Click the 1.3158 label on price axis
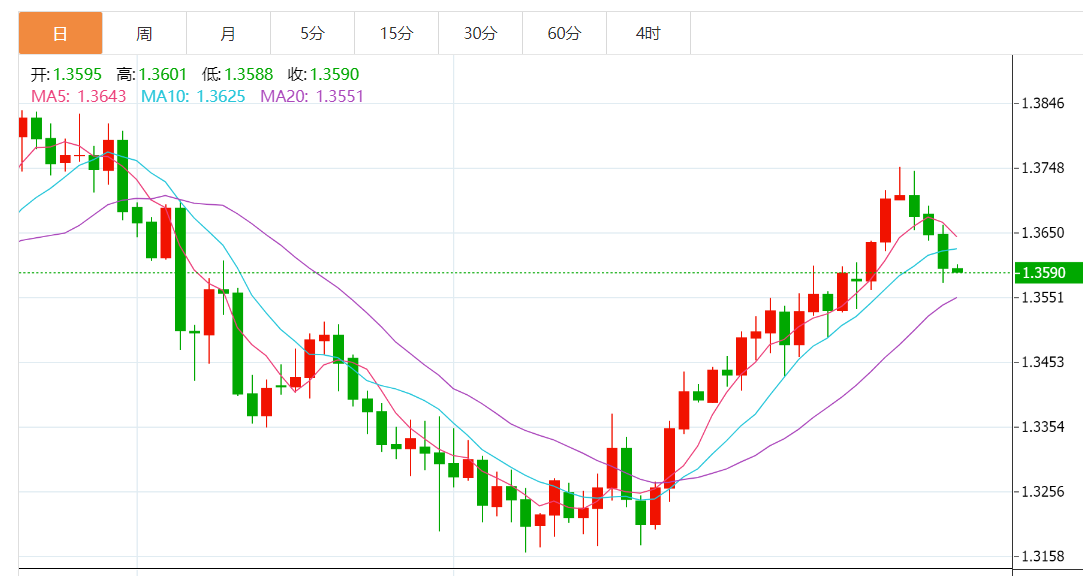 tap(1043, 556)
